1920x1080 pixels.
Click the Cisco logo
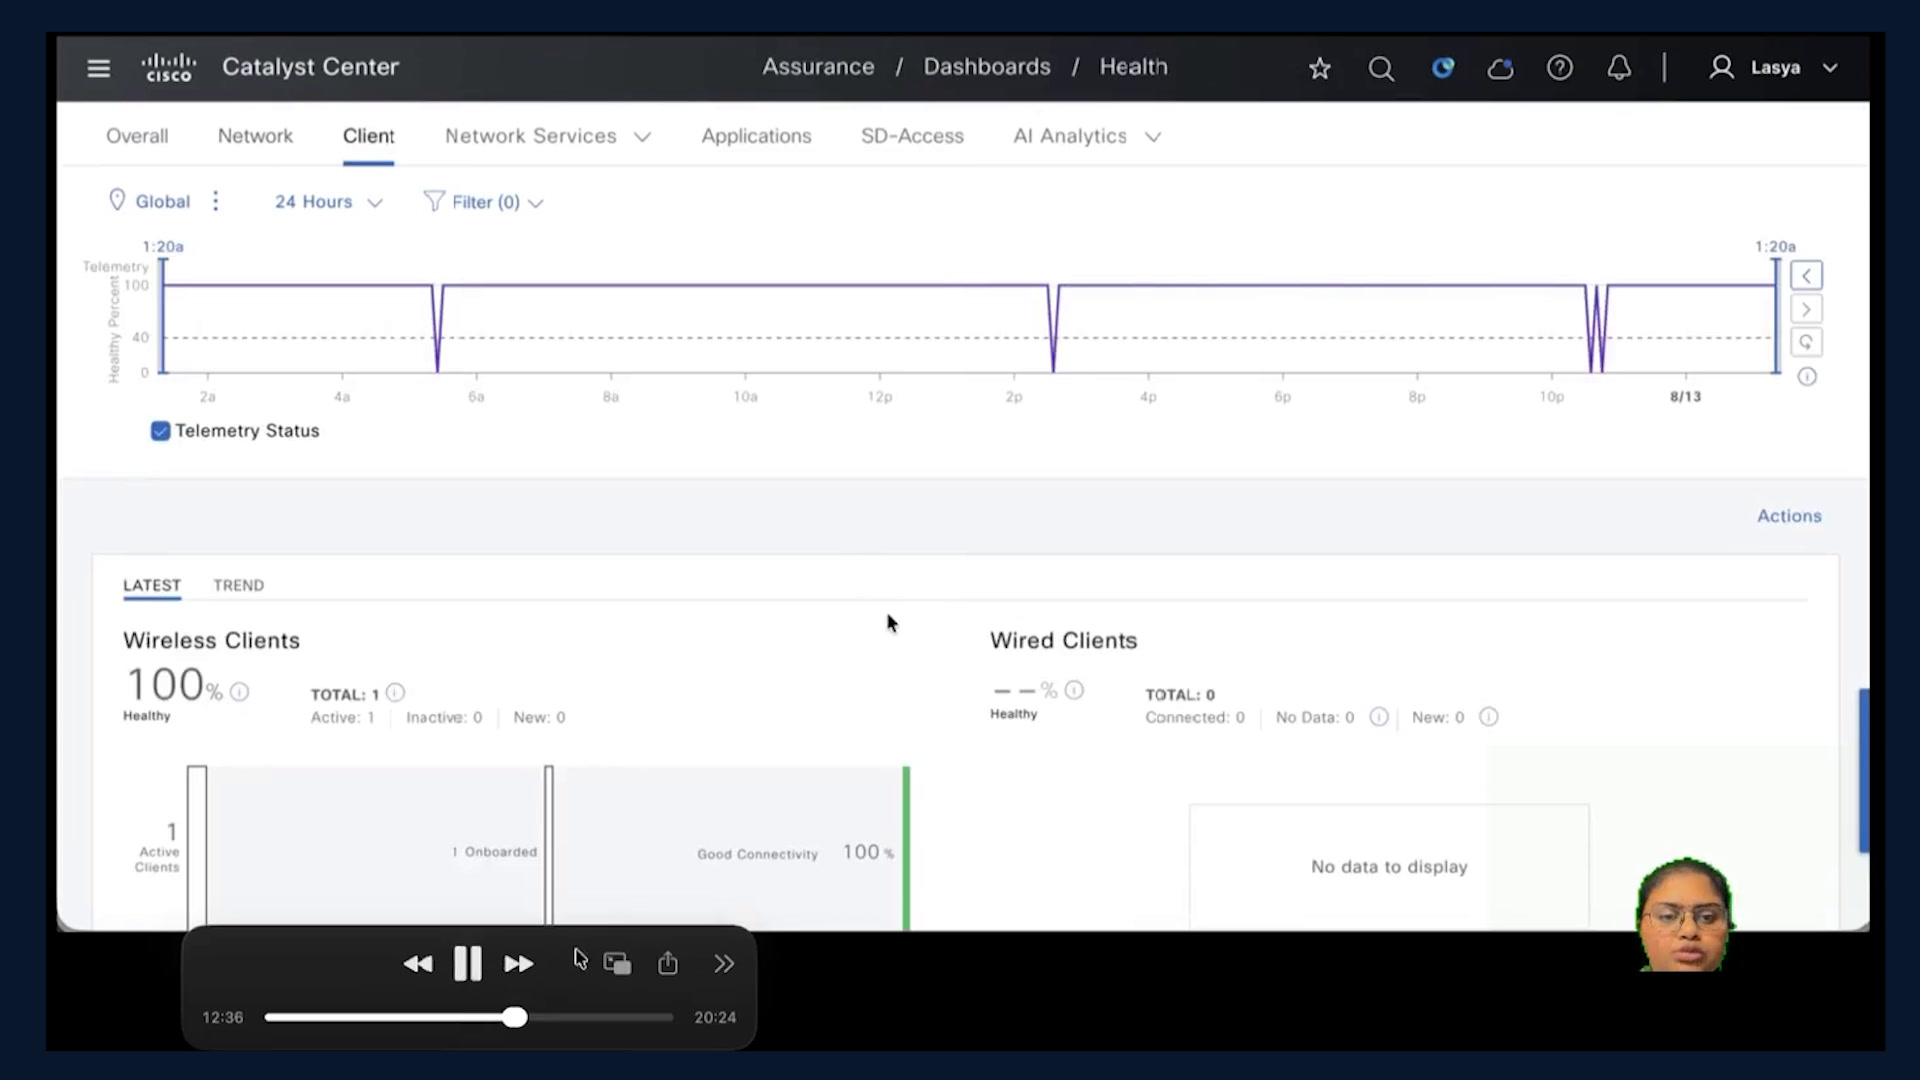(x=168, y=68)
